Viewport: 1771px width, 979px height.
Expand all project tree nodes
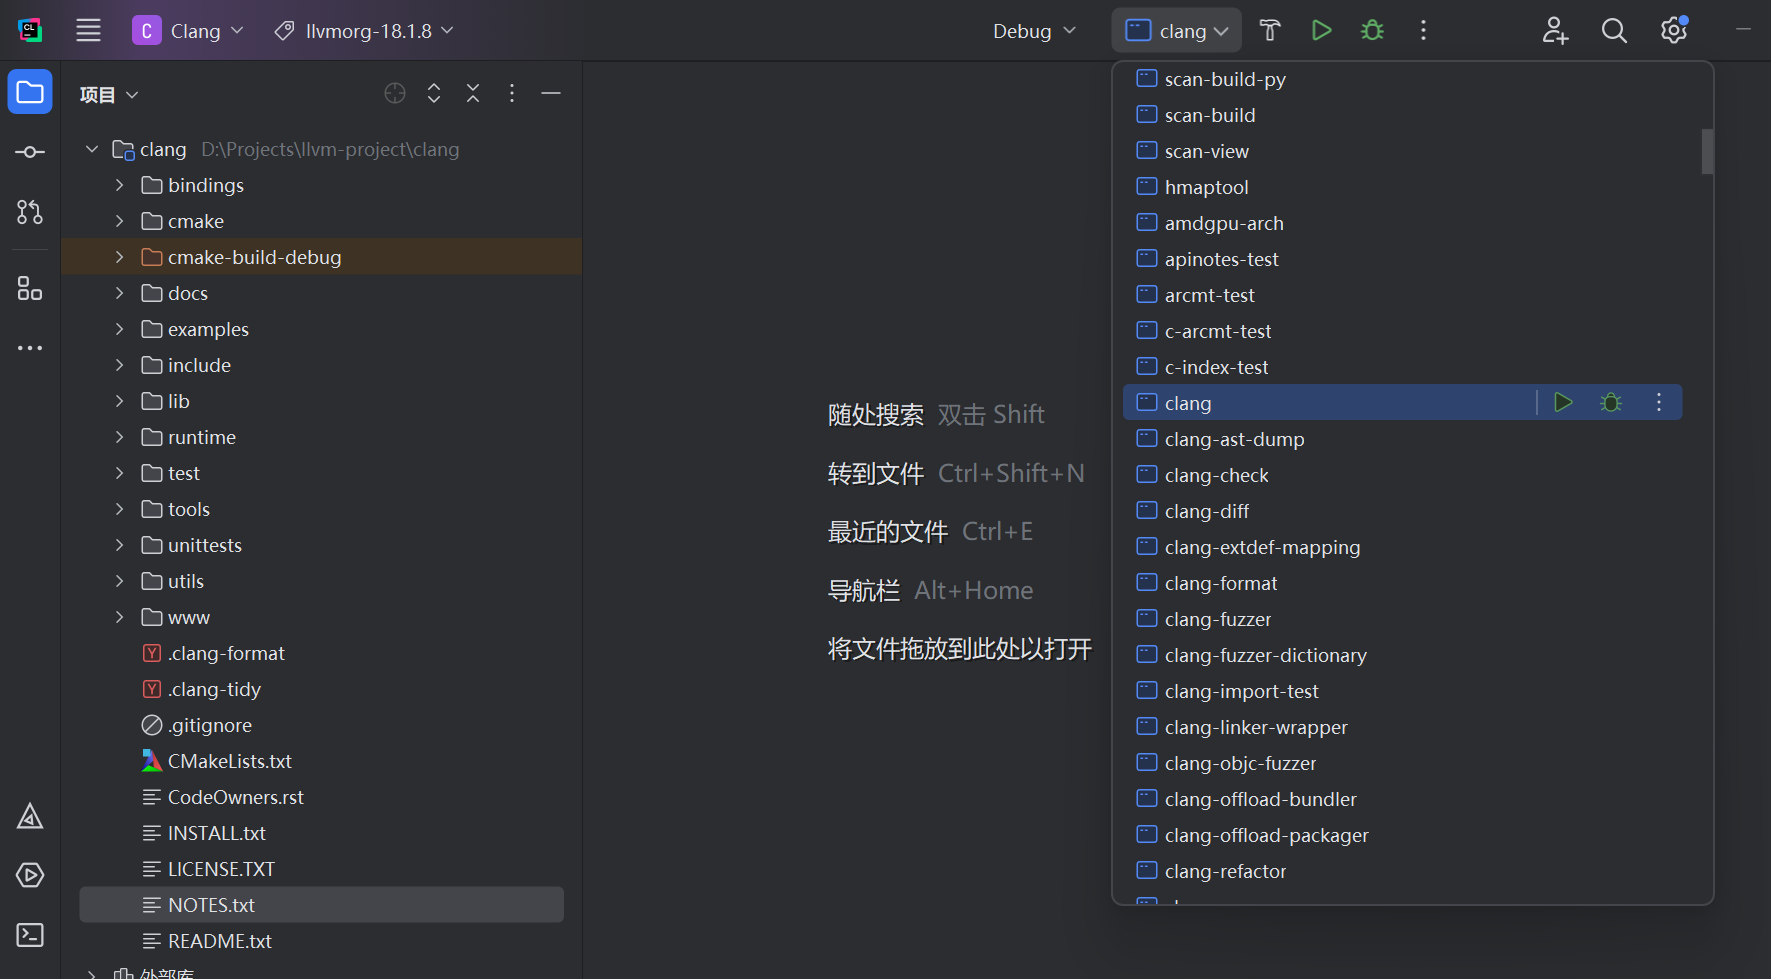click(434, 93)
